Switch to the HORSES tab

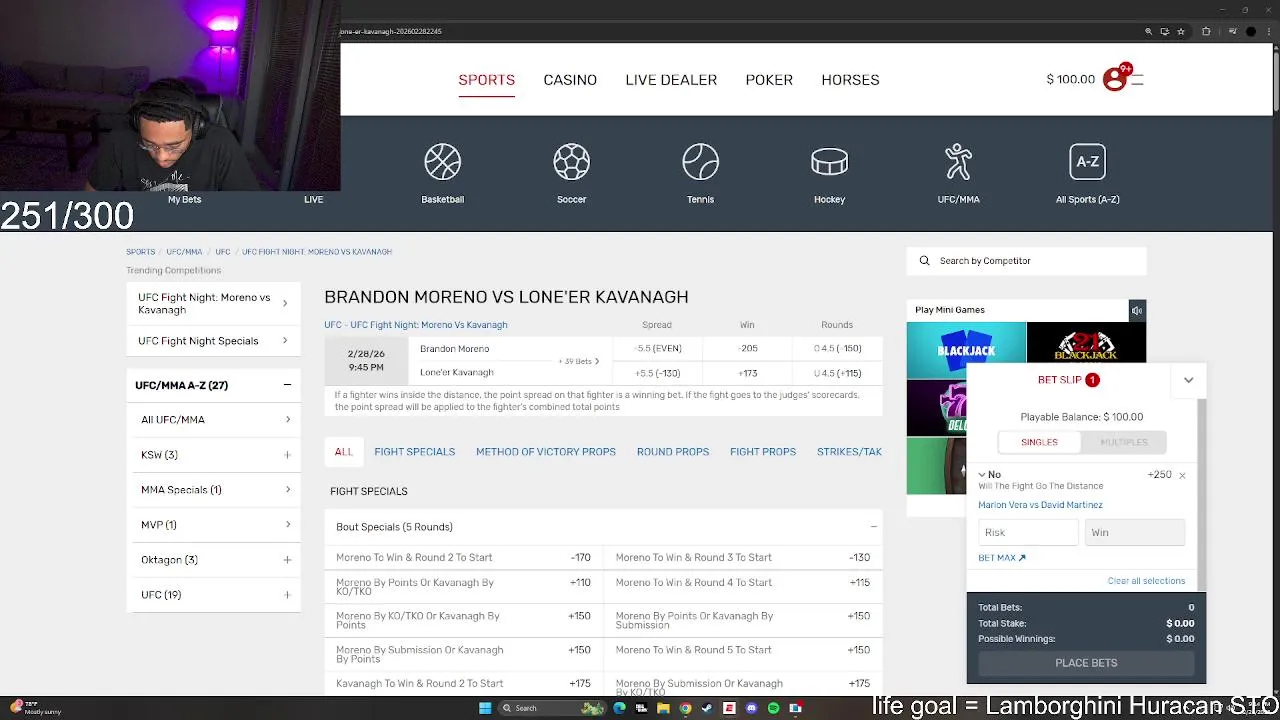(850, 80)
